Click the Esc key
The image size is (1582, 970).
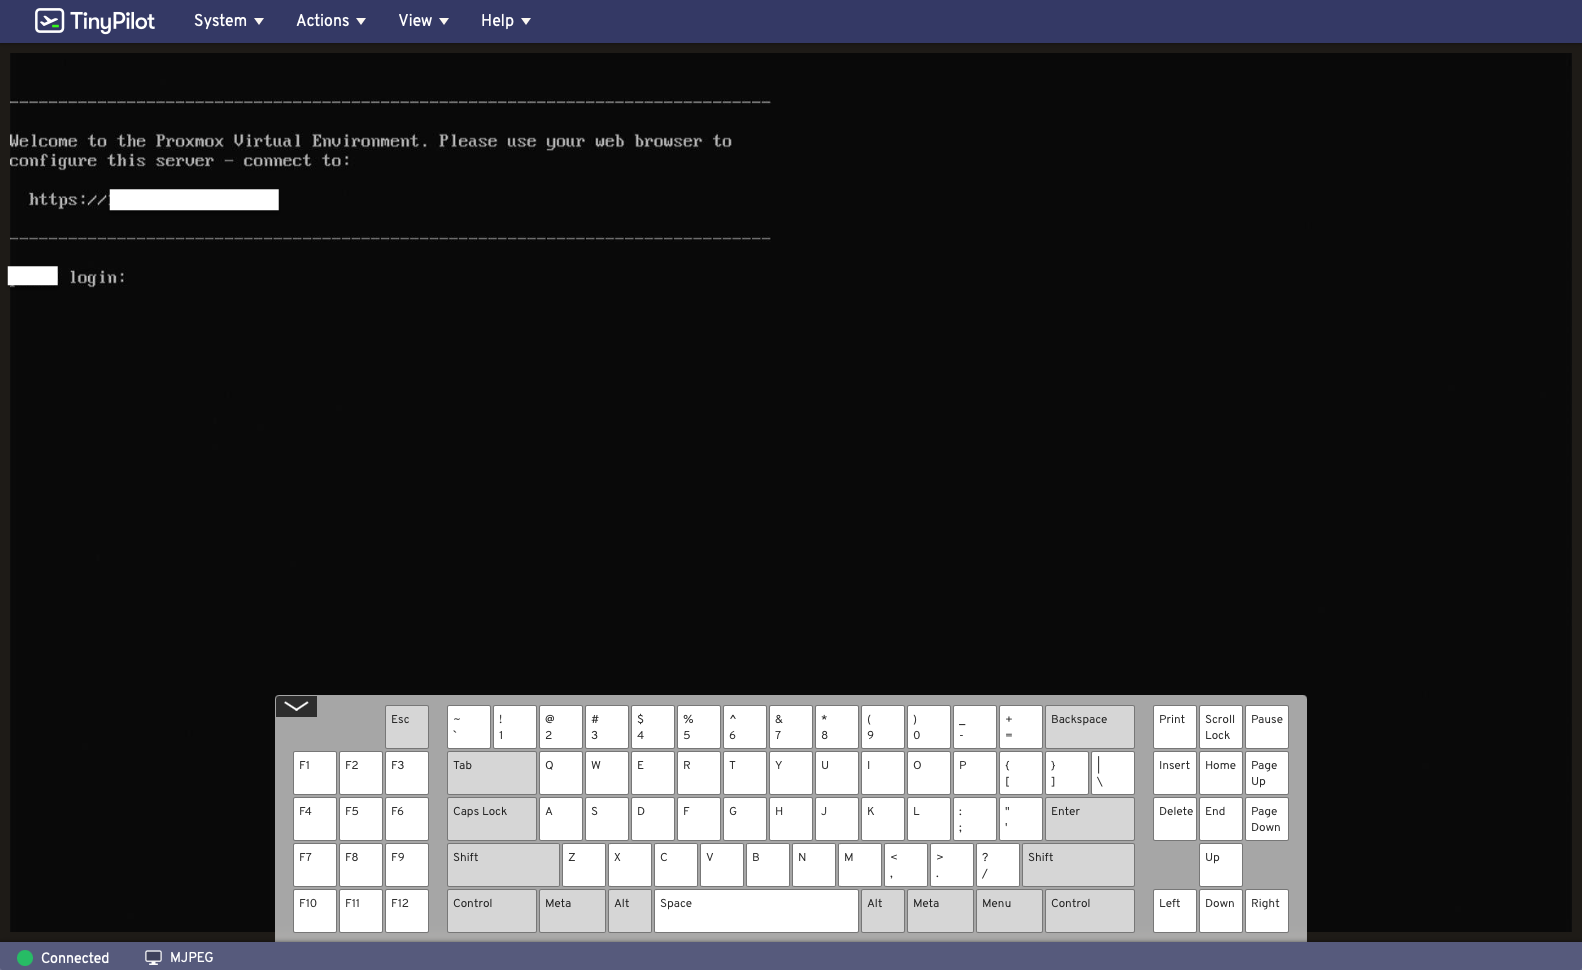pos(407,727)
